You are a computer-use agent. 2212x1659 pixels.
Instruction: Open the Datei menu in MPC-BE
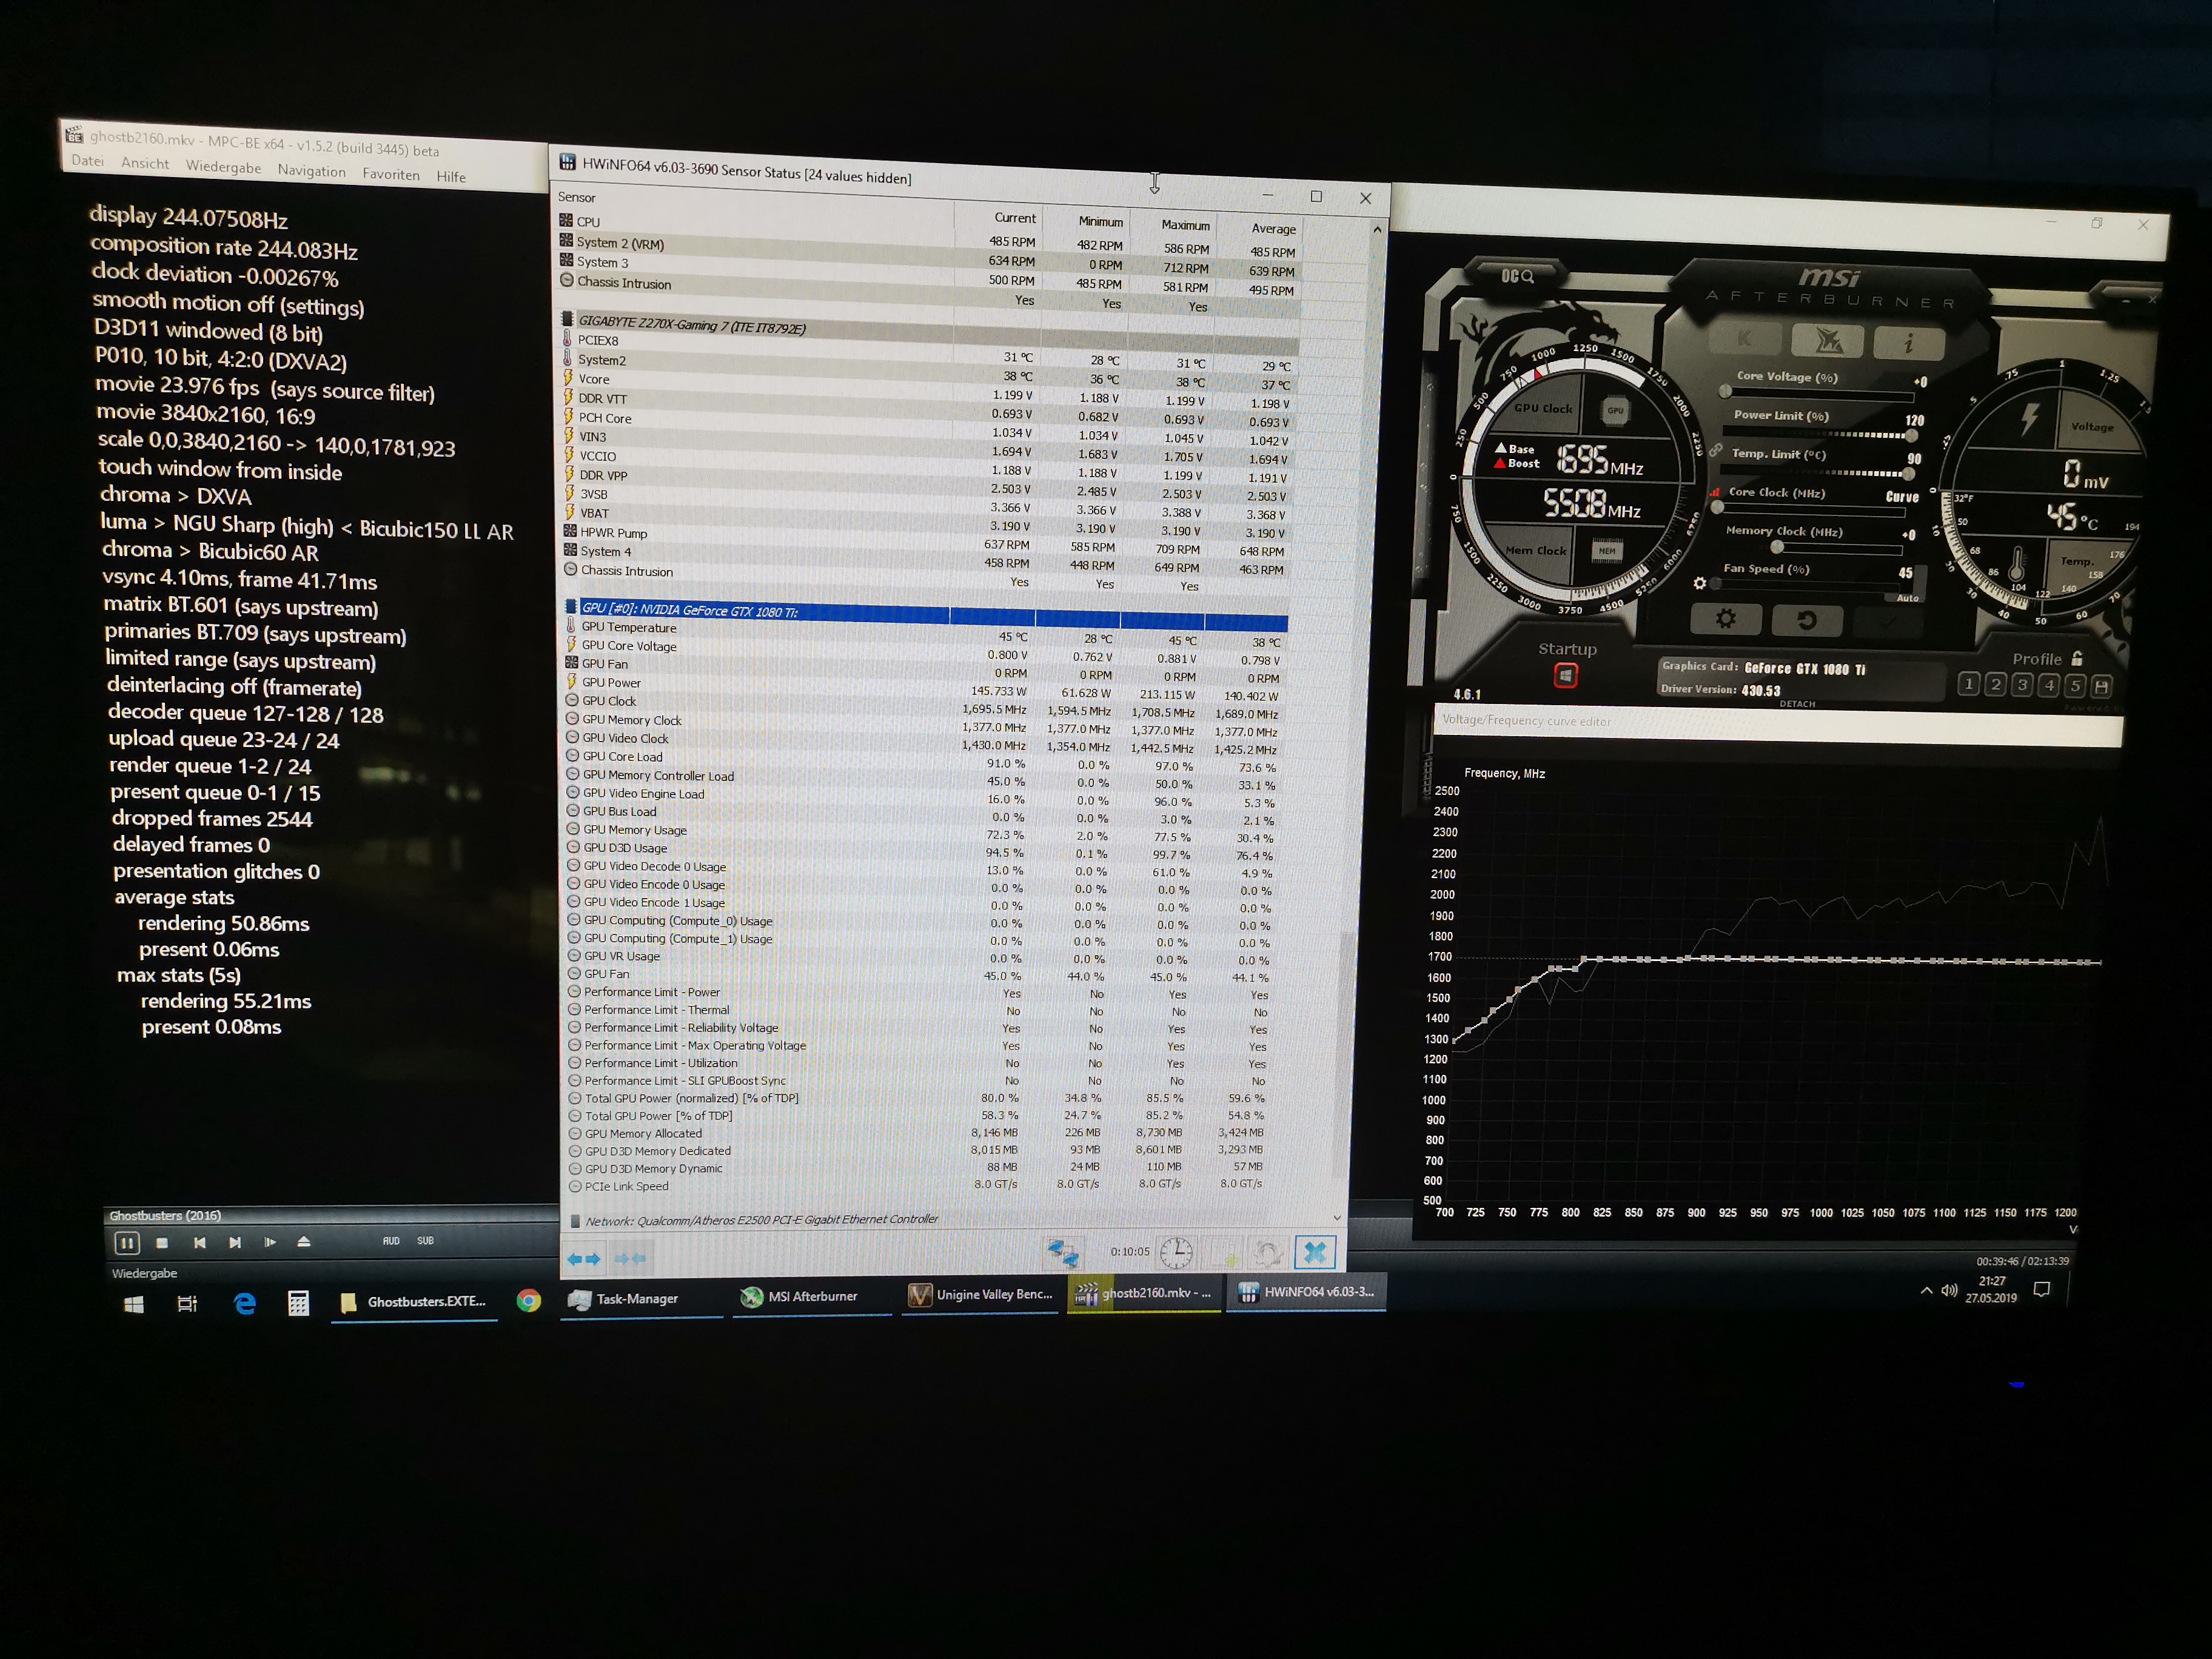(x=87, y=161)
